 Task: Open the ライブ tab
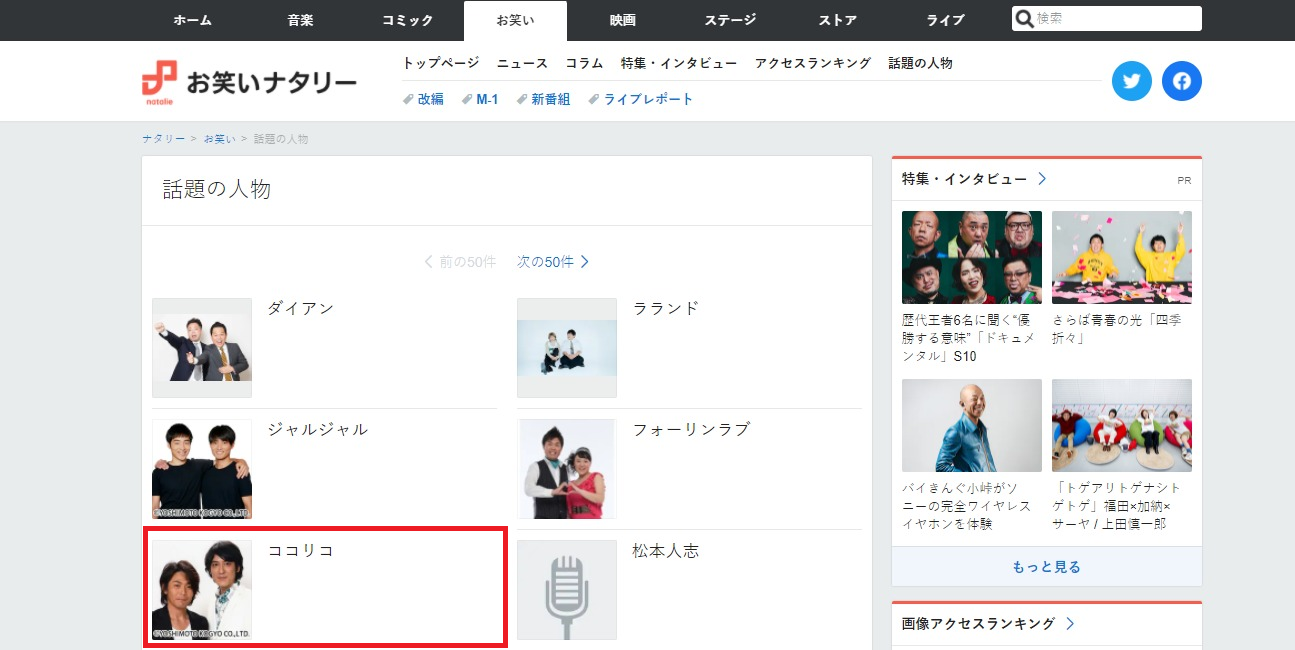(x=945, y=20)
